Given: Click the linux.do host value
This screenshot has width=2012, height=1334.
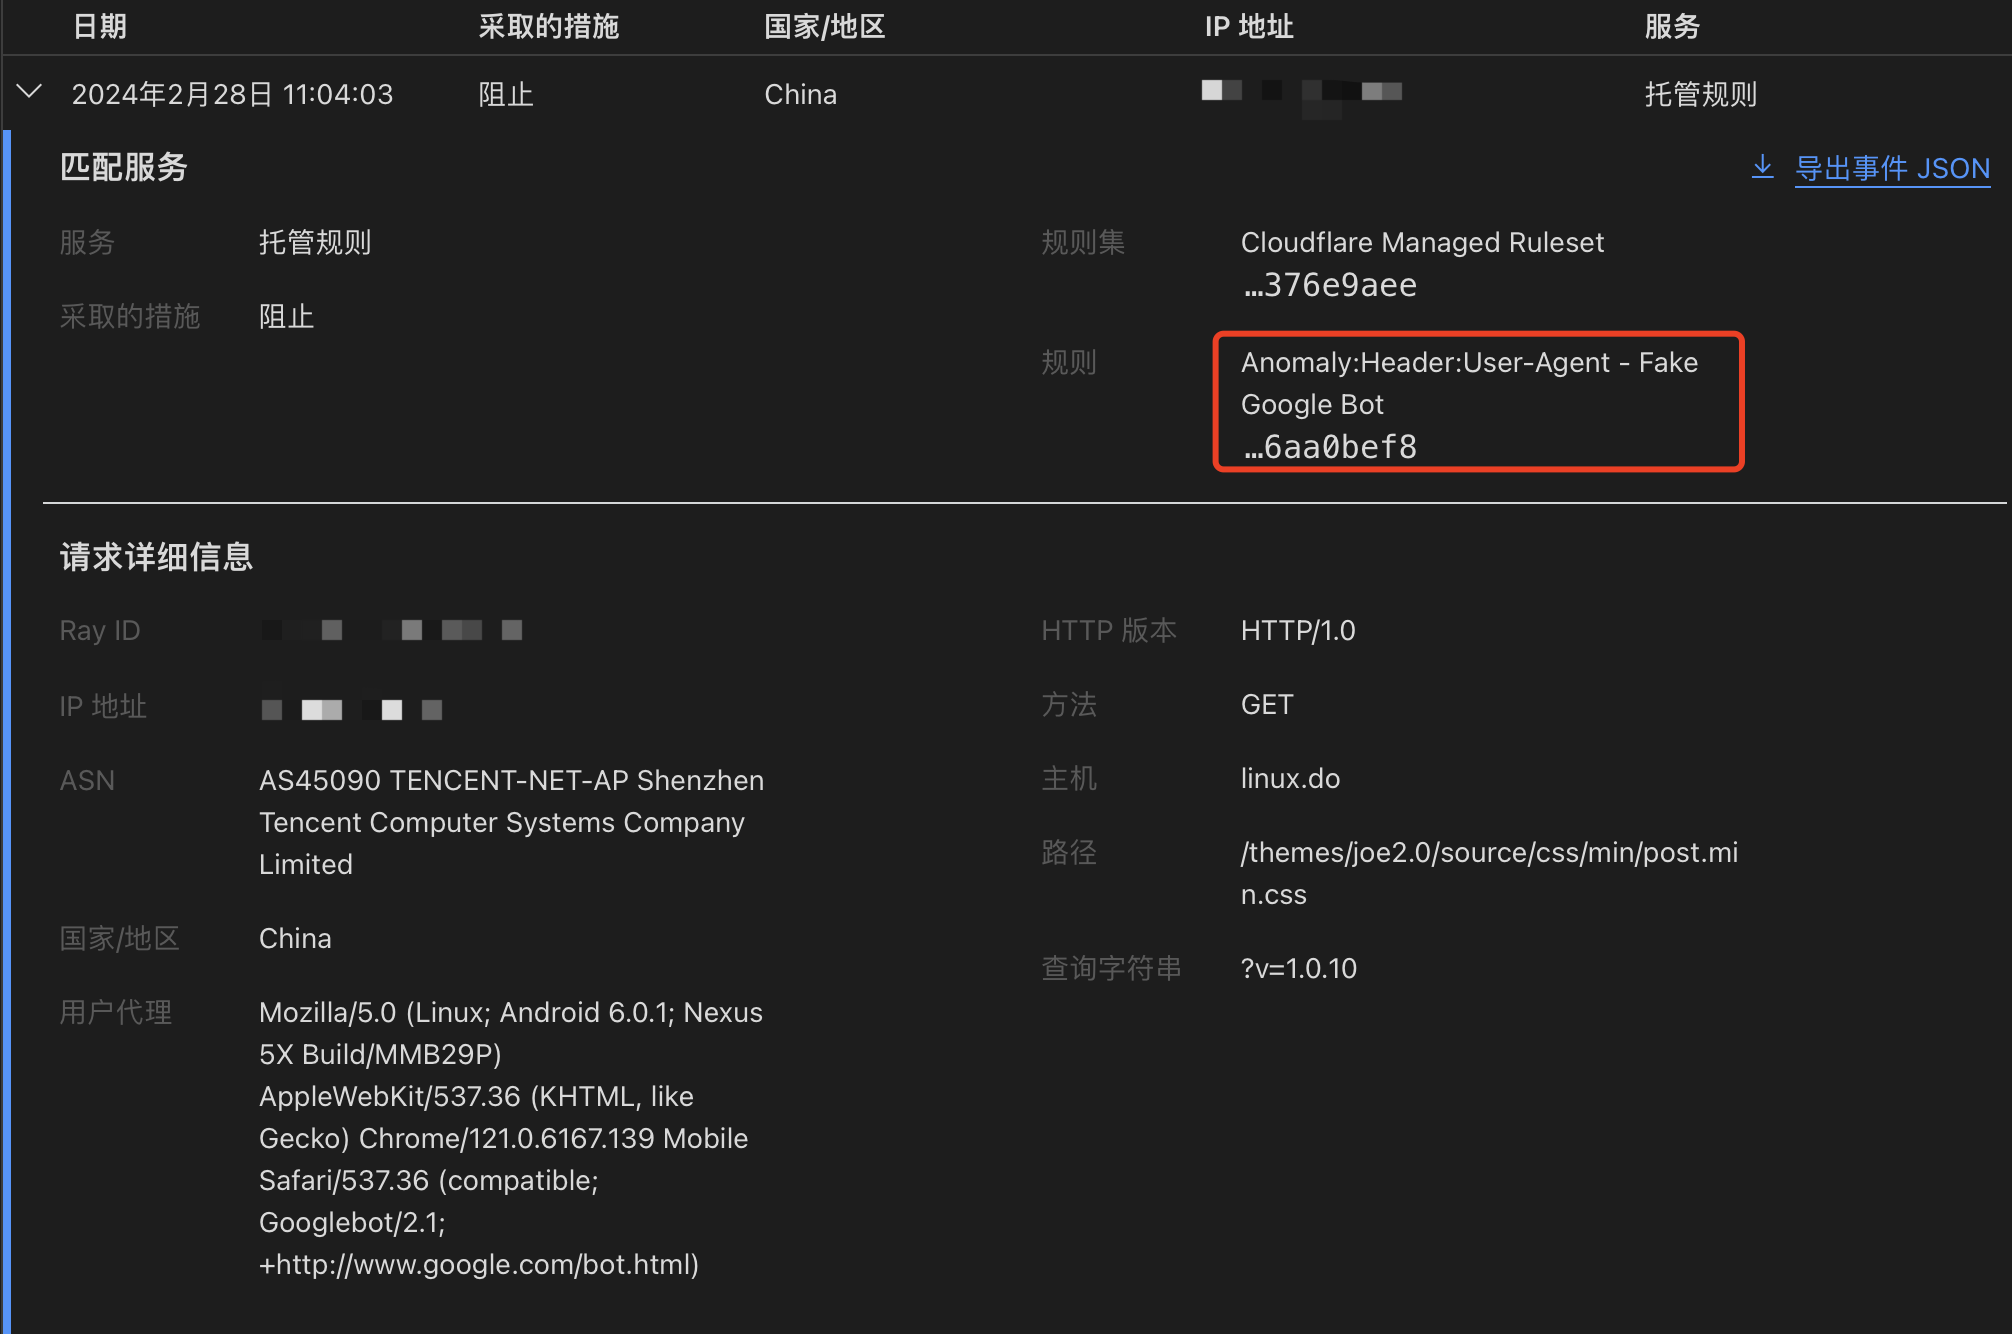Looking at the screenshot, I should tap(1290, 778).
